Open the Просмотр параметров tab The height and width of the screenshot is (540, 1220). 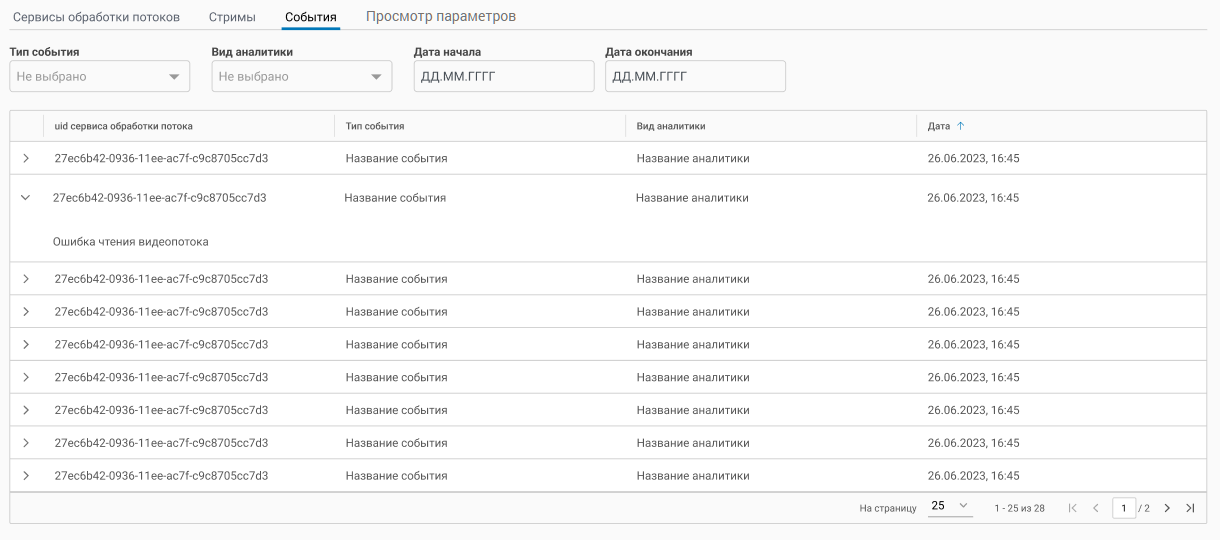pos(440,17)
